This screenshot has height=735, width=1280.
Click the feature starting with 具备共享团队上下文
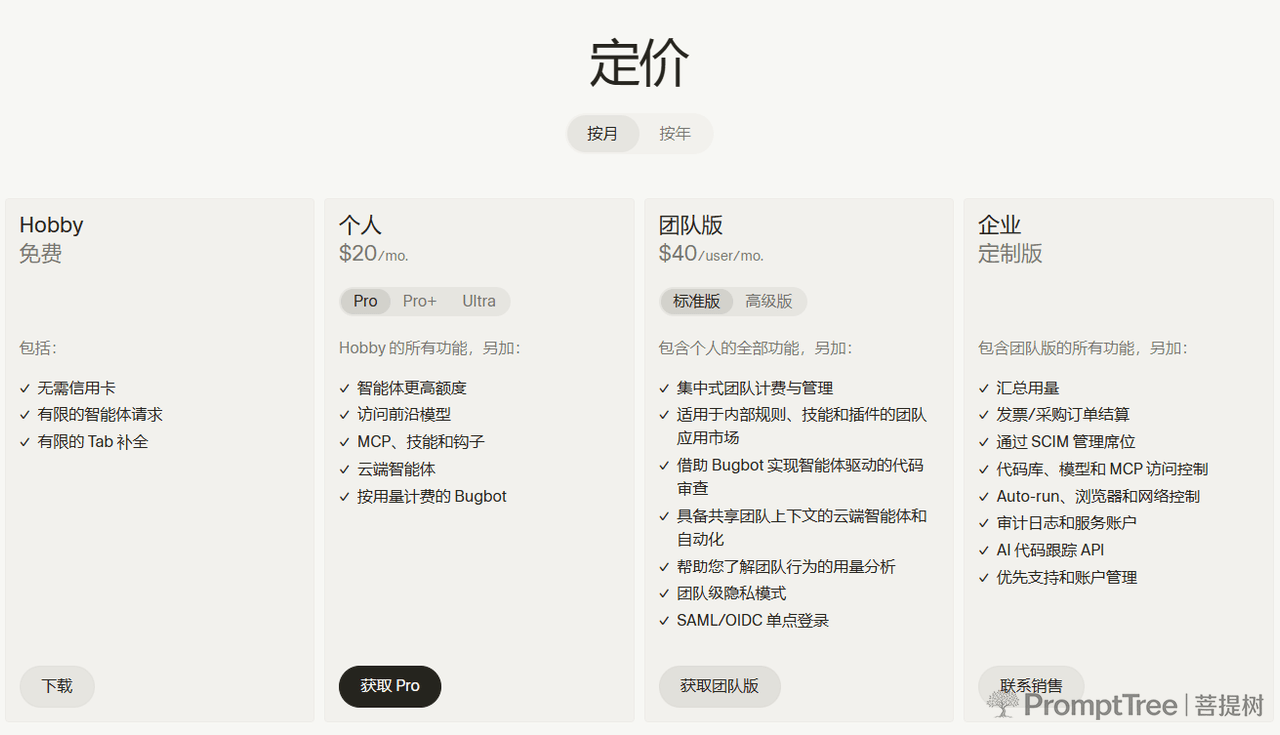click(802, 527)
